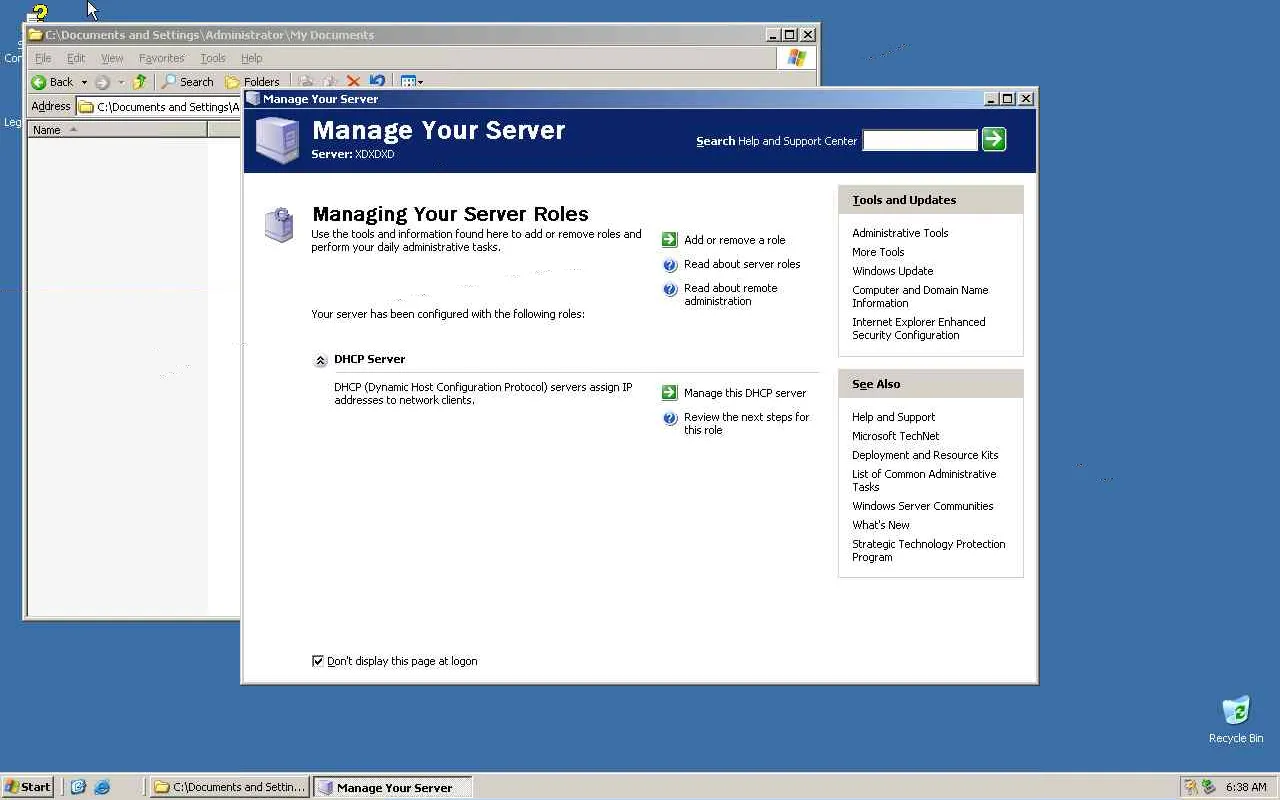The width and height of the screenshot is (1280, 800).
Task: Click the Add or remove a role link
Action: [735, 240]
